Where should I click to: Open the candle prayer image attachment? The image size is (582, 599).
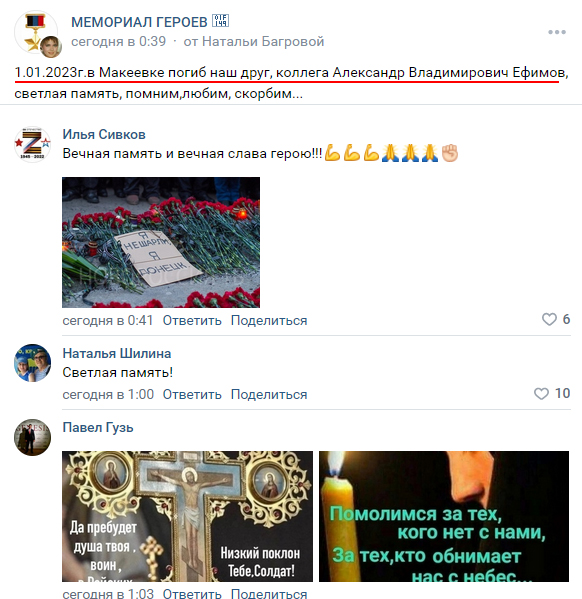pyautogui.click(x=444, y=516)
